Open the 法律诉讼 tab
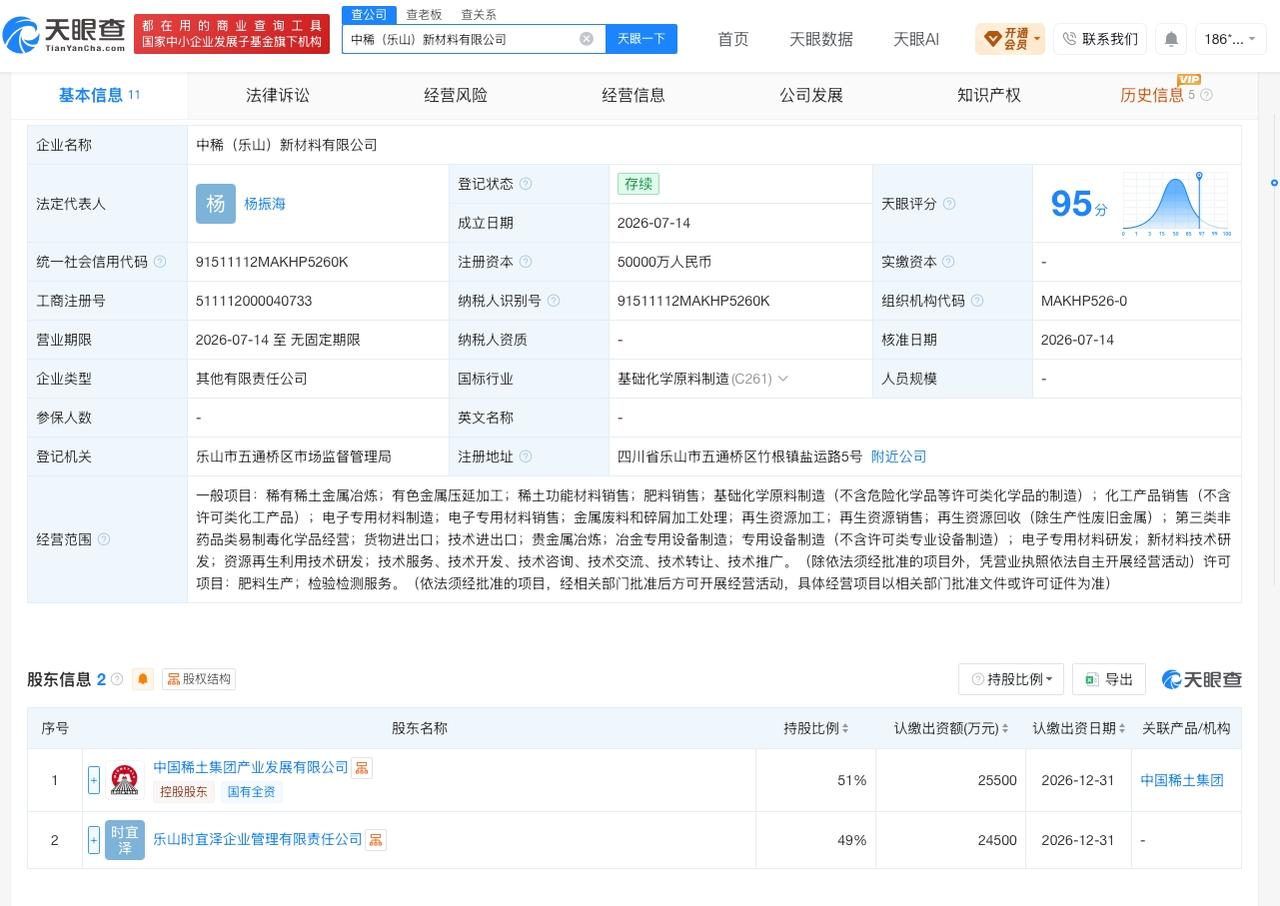 (x=278, y=95)
